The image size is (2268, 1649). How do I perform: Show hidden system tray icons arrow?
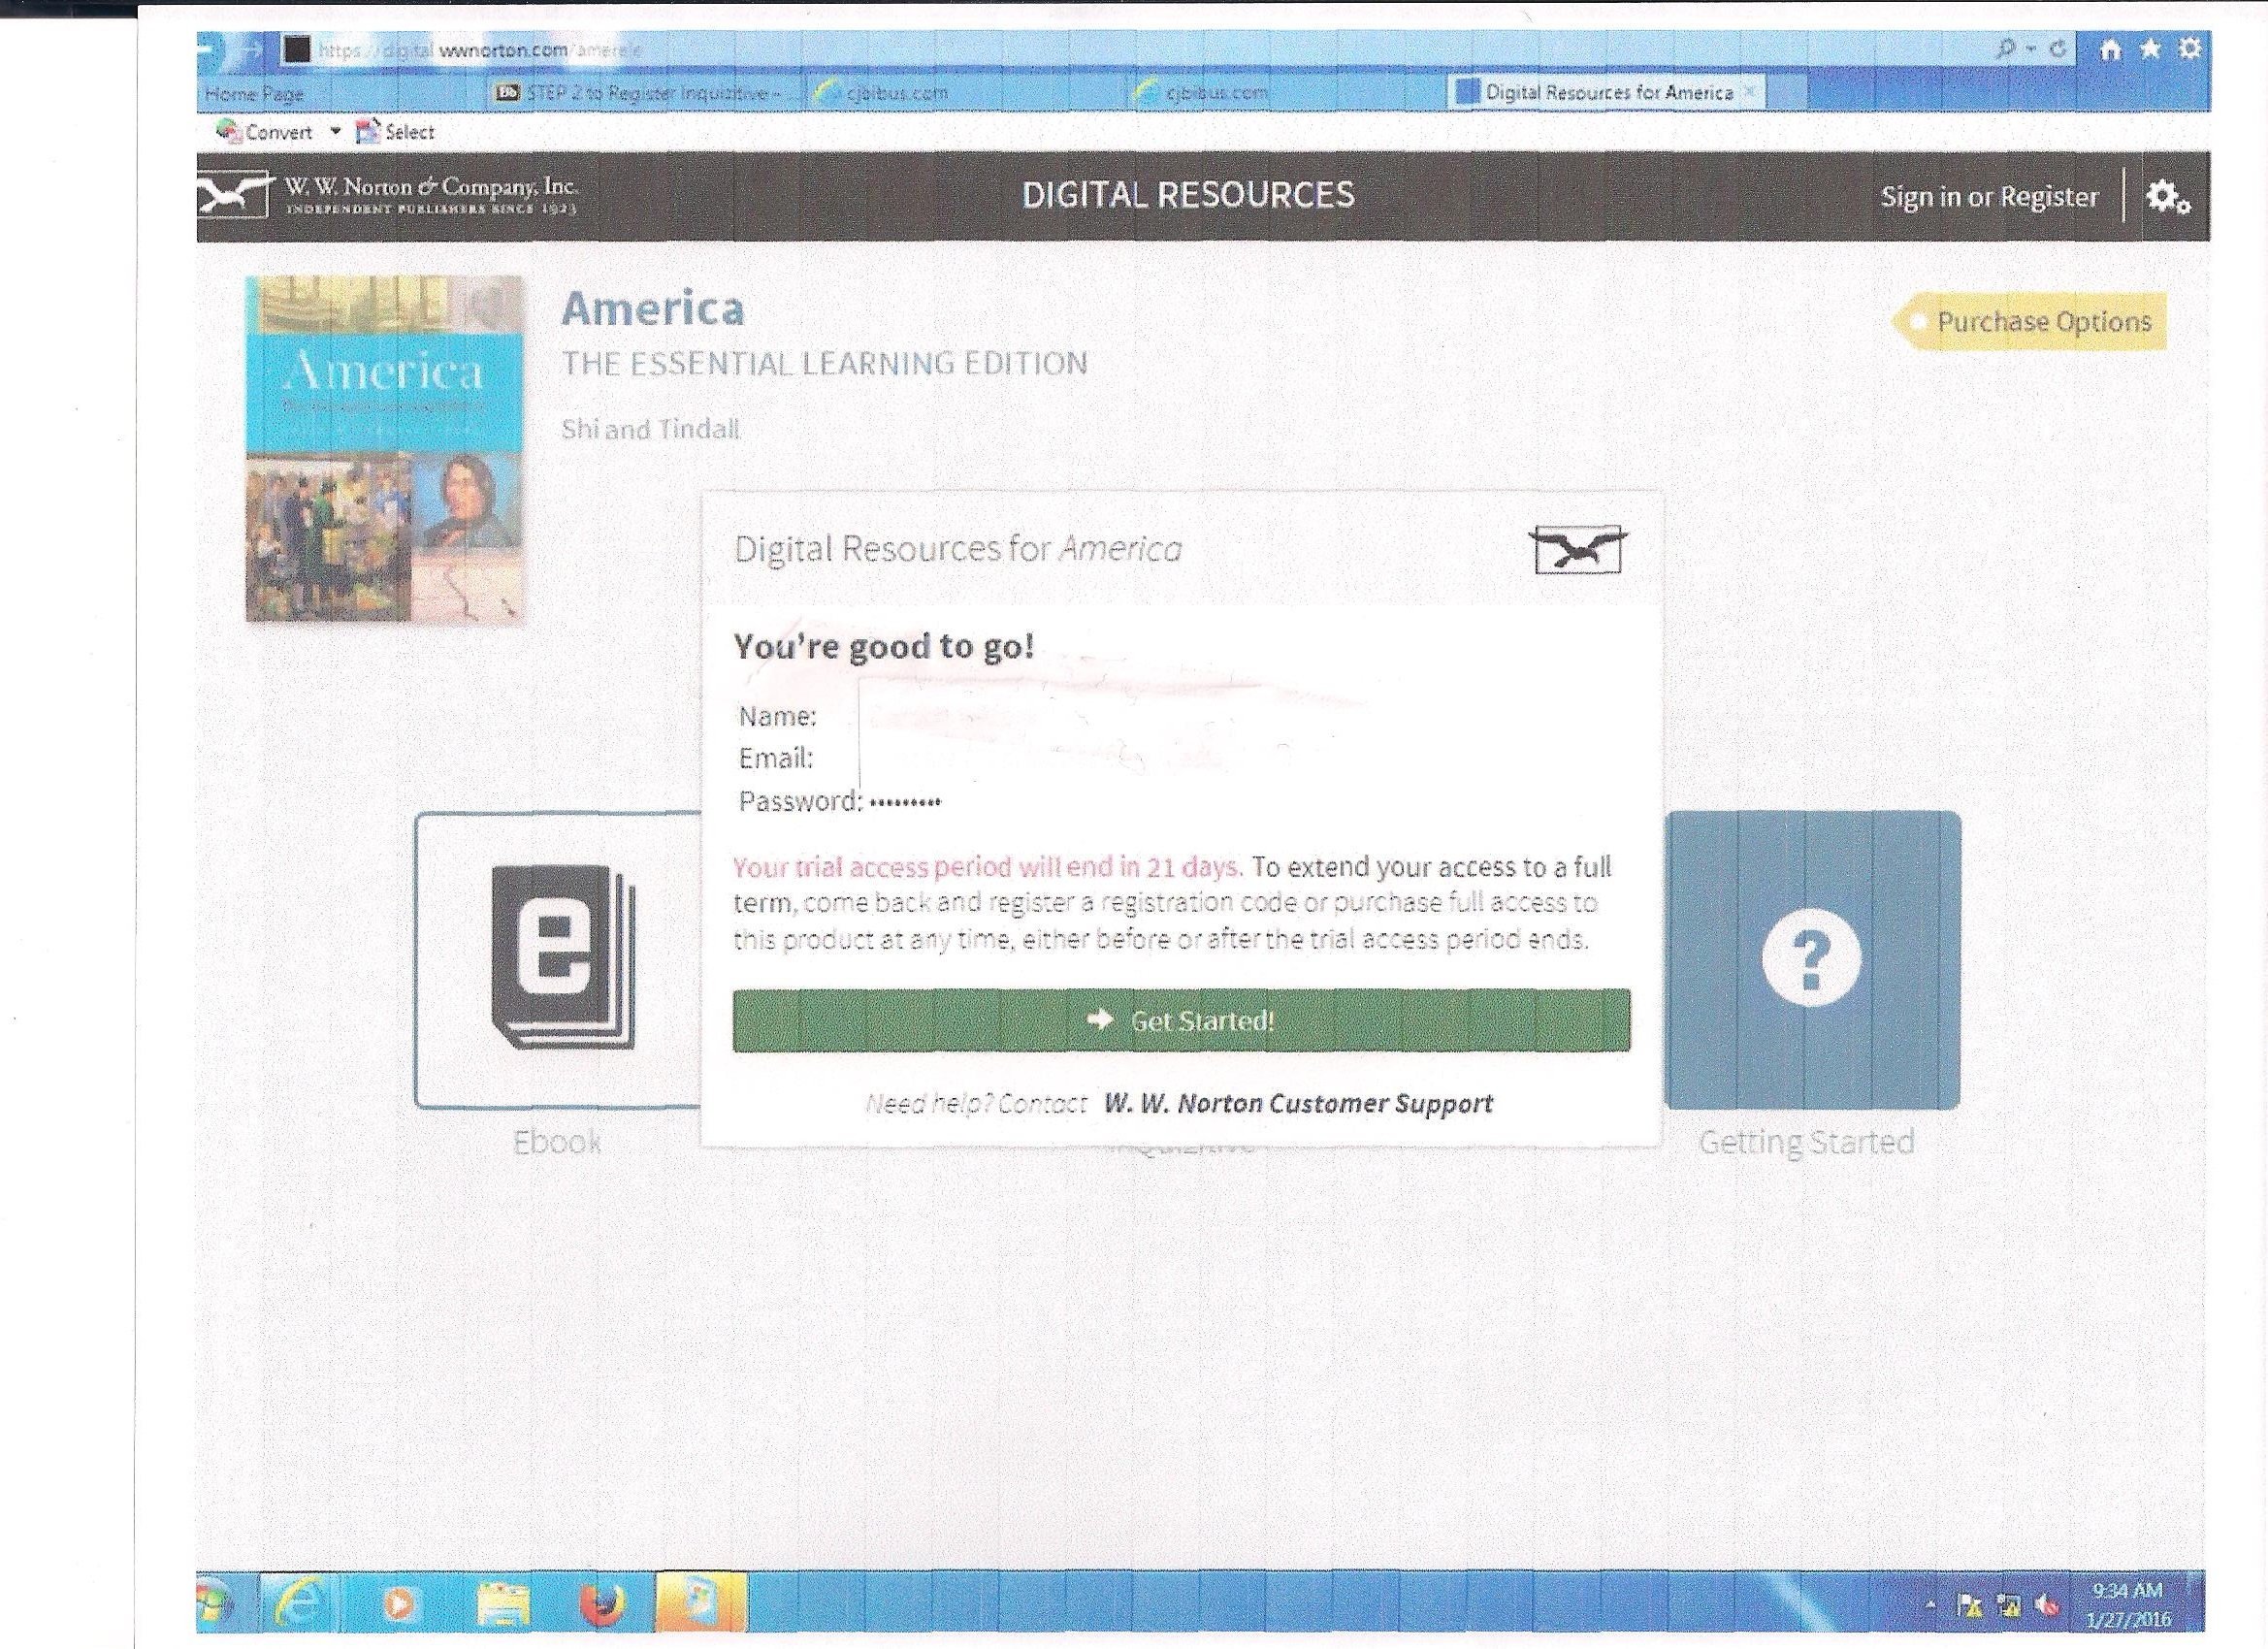click(x=1931, y=1607)
